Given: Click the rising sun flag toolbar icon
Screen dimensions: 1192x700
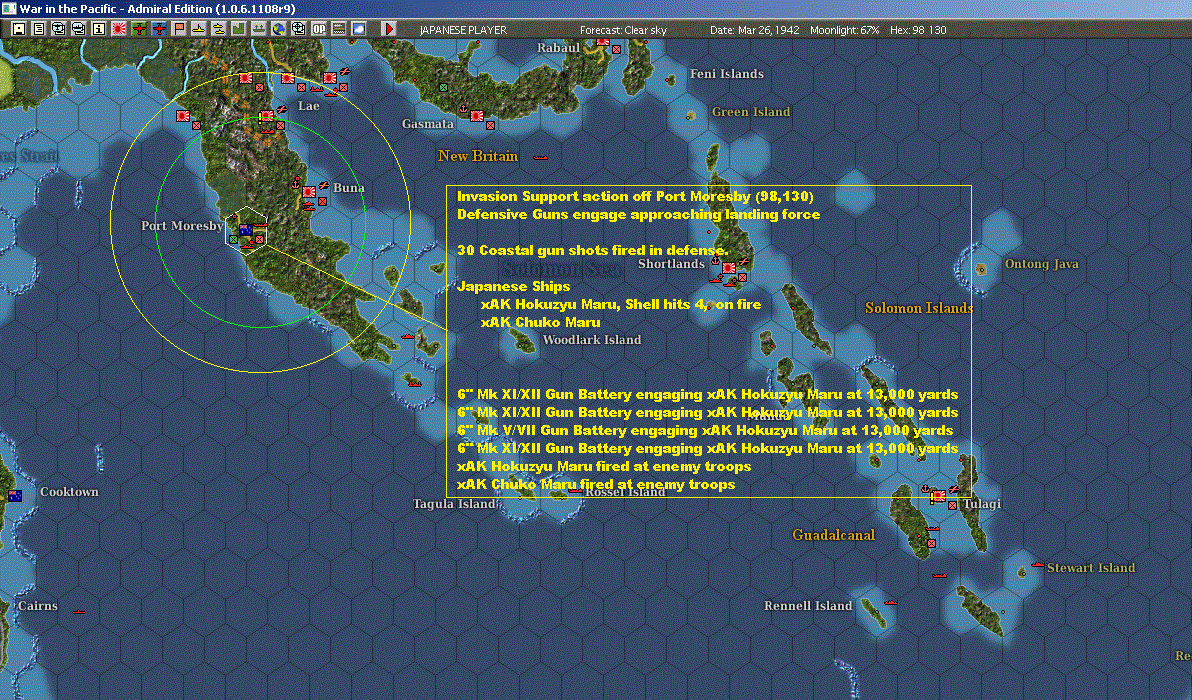Looking at the screenshot, I should [x=119, y=29].
